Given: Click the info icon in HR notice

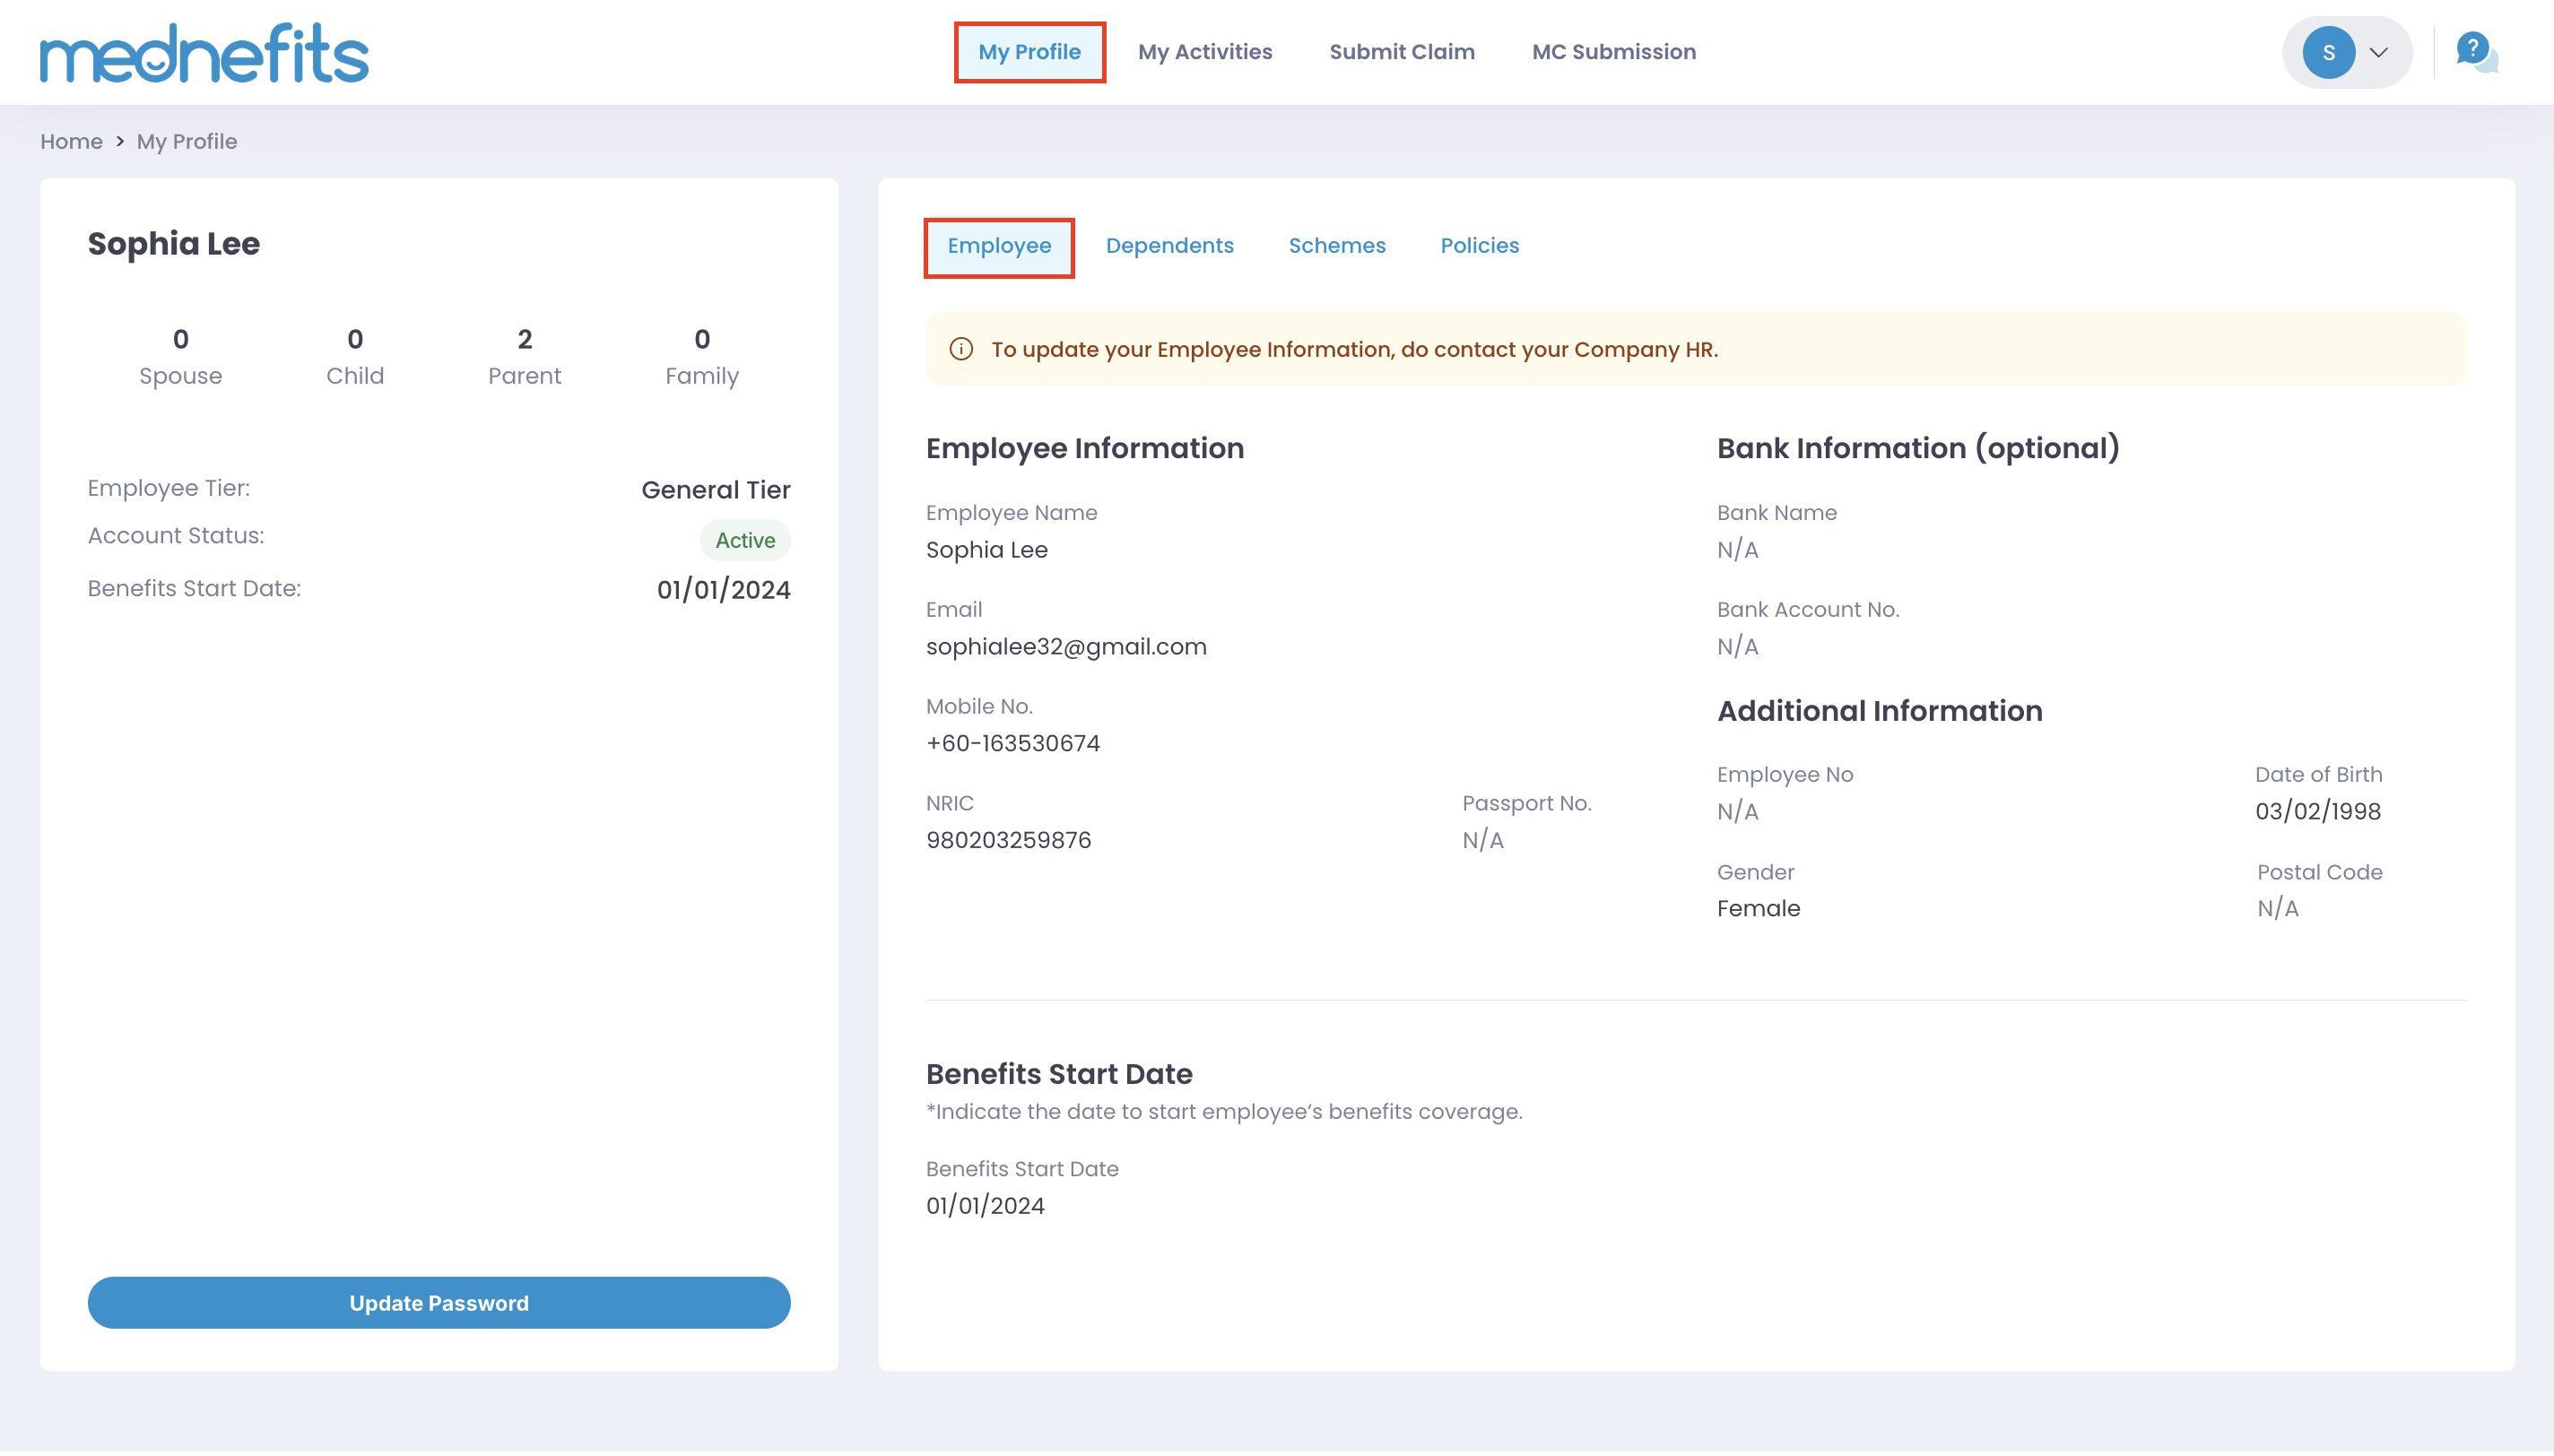Looking at the screenshot, I should [961, 349].
